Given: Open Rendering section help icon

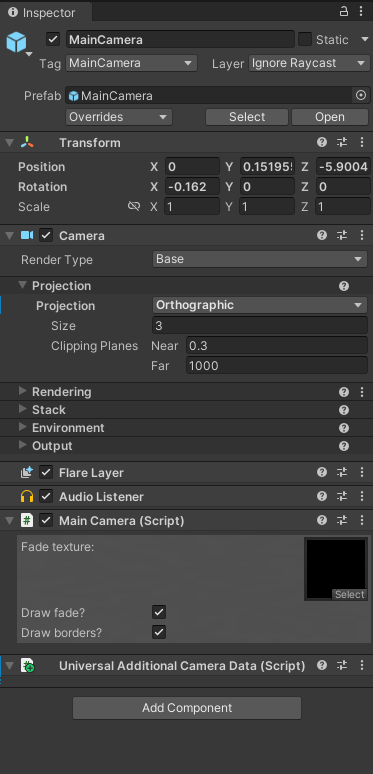Looking at the screenshot, I should click(x=344, y=392).
